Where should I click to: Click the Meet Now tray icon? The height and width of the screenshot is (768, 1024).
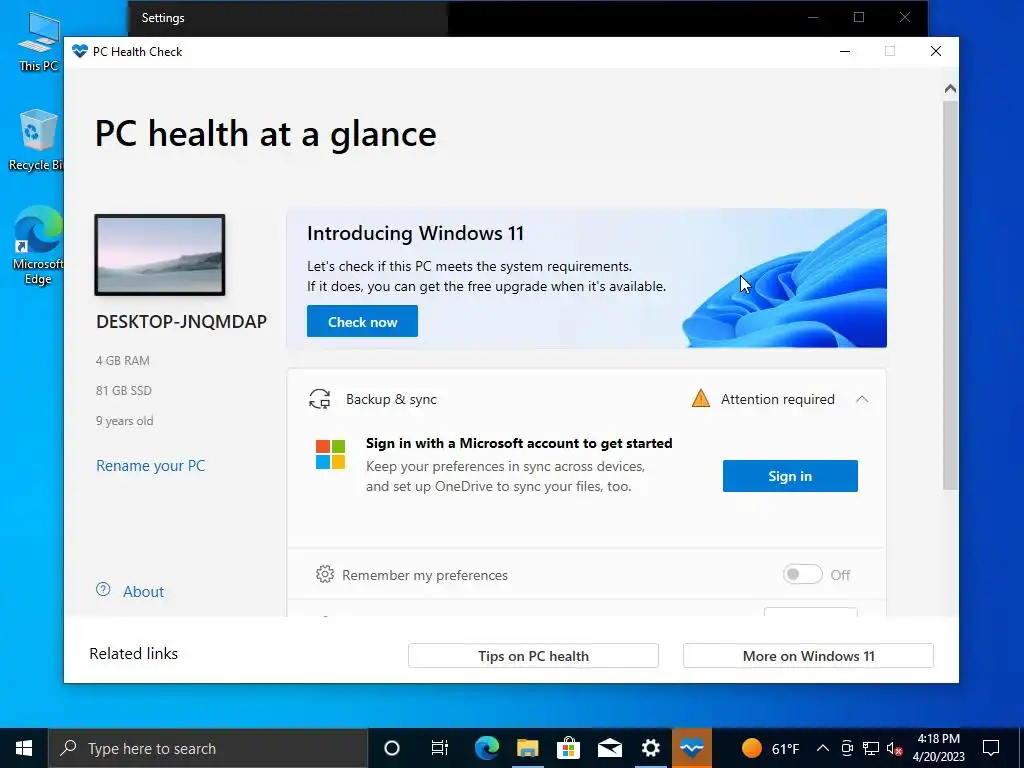(x=847, y=748)
